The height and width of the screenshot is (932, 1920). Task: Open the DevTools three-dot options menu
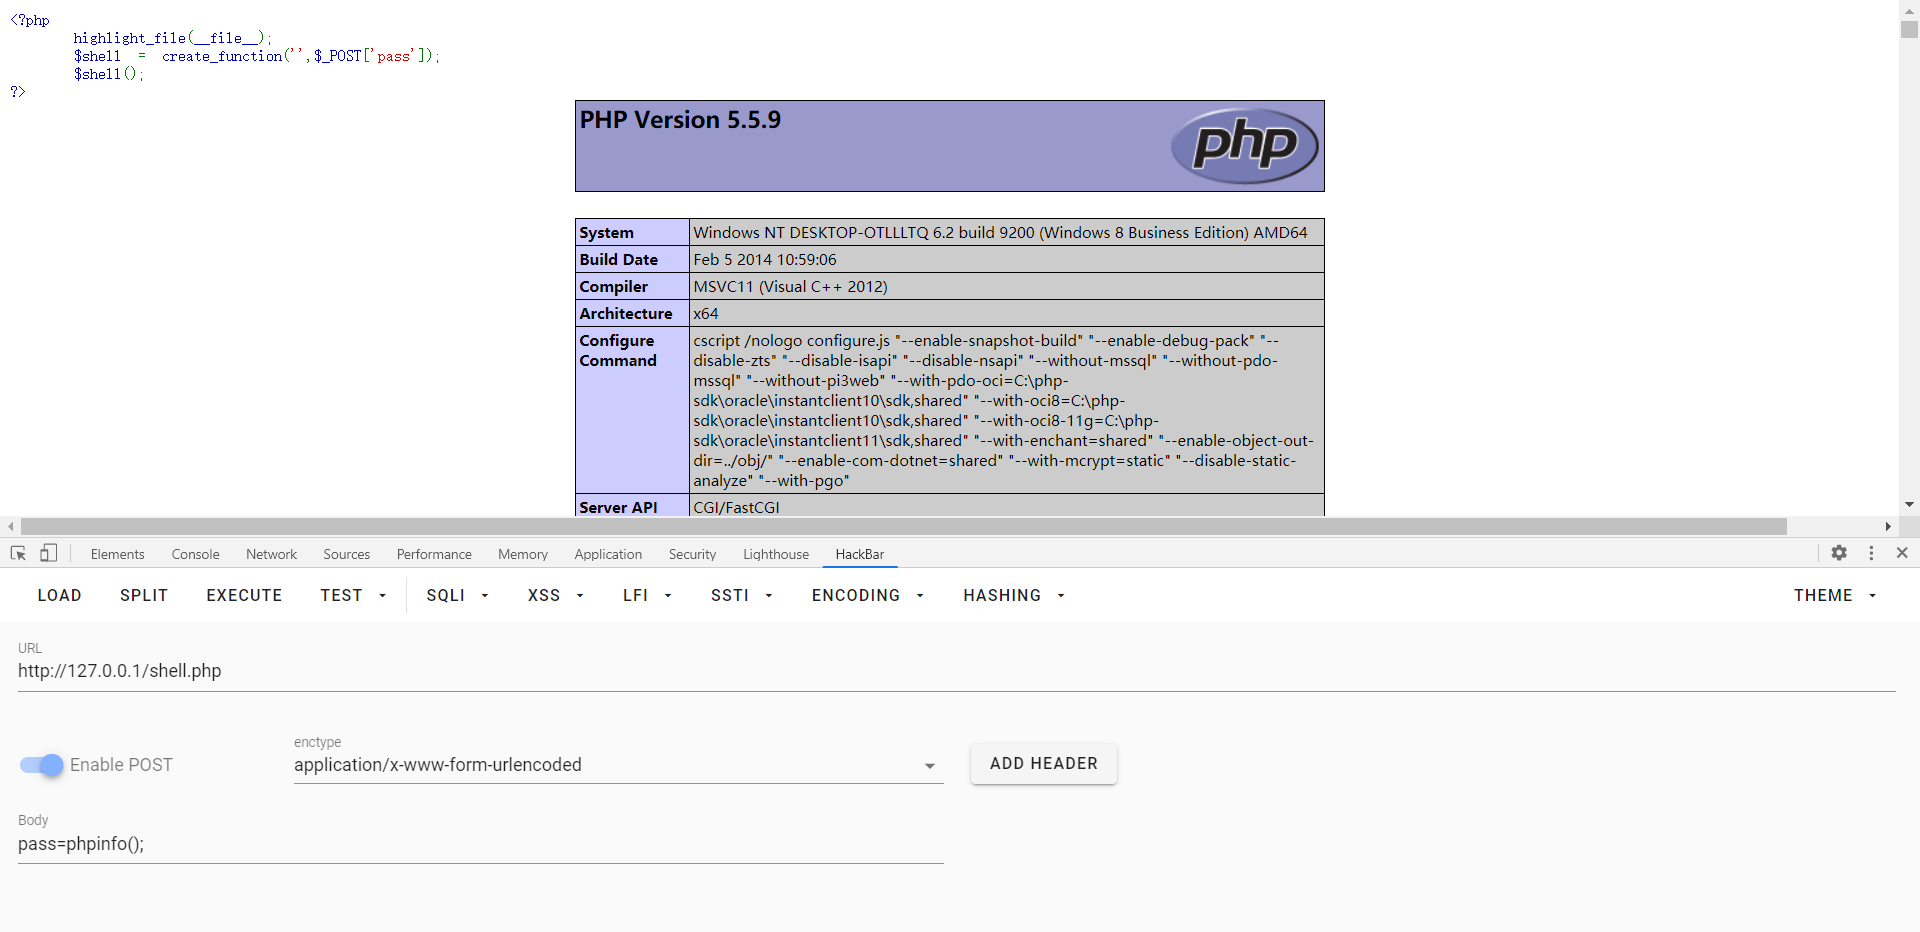point(1871,553)
